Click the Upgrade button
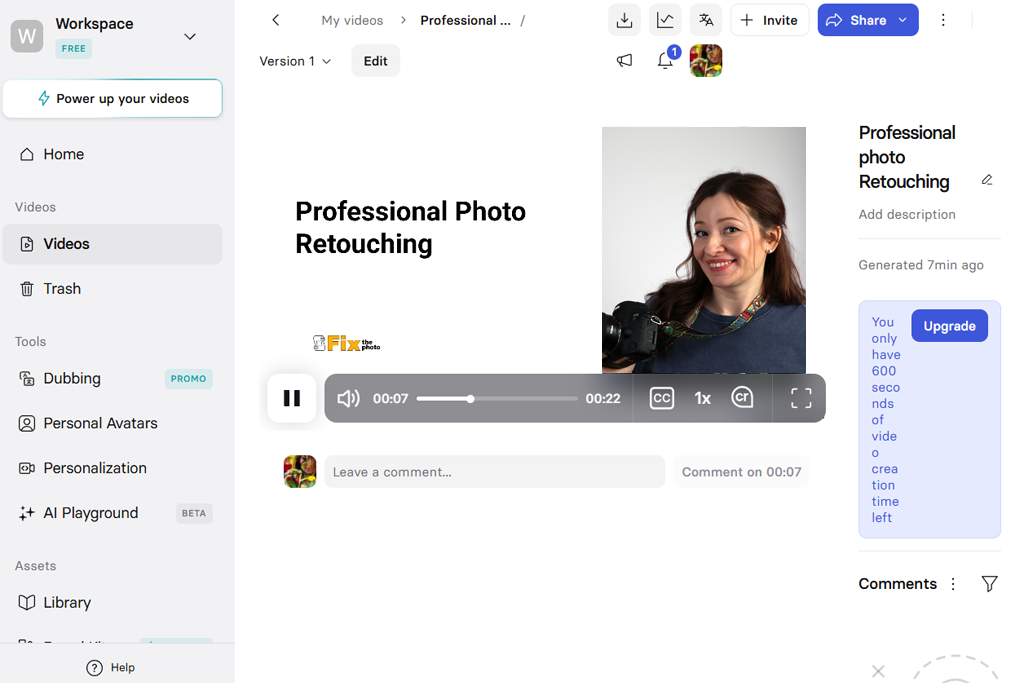1024x683 pixels. 950,326
